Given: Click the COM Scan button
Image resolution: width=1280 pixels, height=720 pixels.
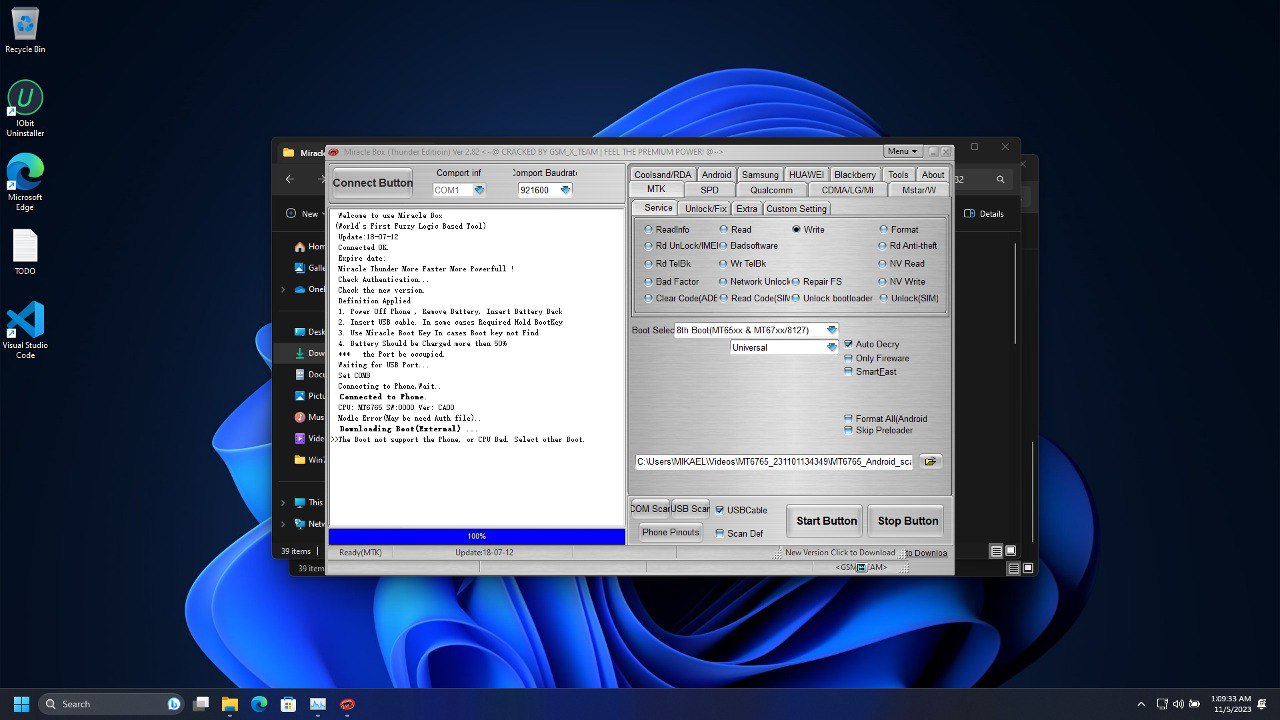Looking at the screenshot, I should coord(650,509).
